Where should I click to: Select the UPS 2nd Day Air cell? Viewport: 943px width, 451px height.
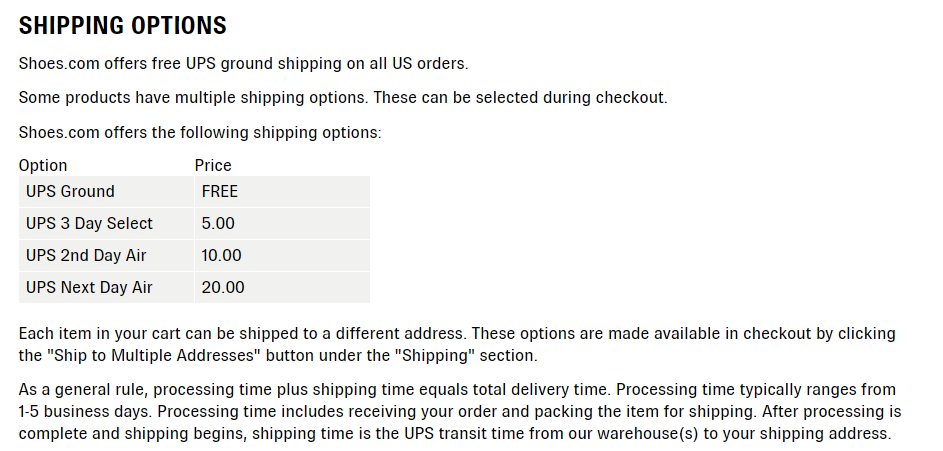[106, 256]
